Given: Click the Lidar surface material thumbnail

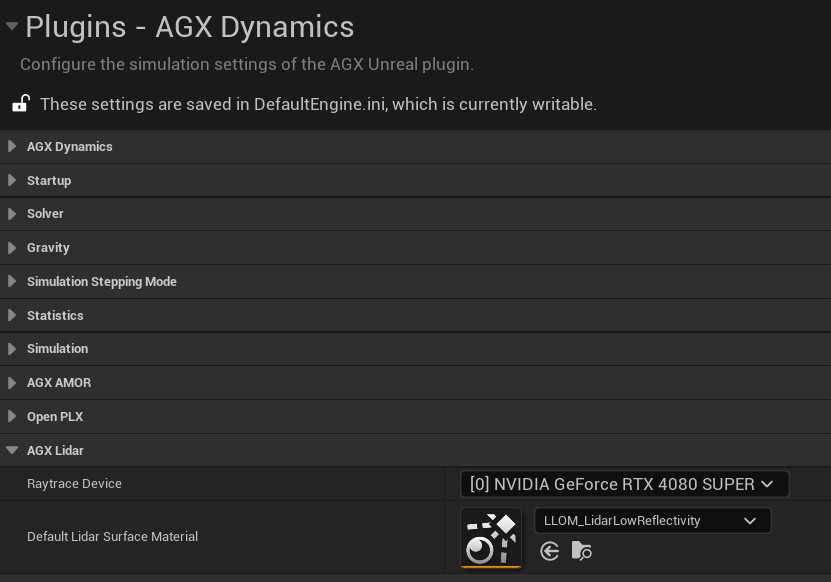Looking at the screenshot, I should click(x=491, y=537).
